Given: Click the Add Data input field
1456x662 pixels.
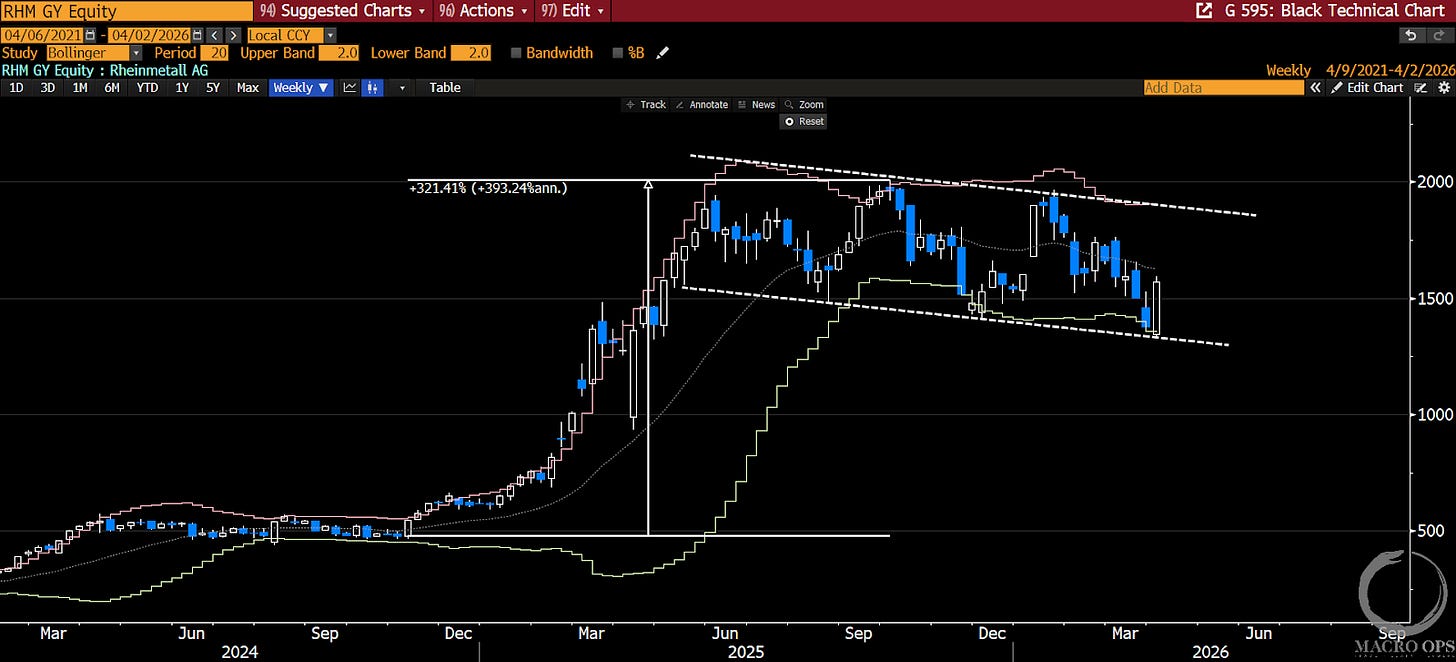Looking at the screenshot, I should (1224, 87).
